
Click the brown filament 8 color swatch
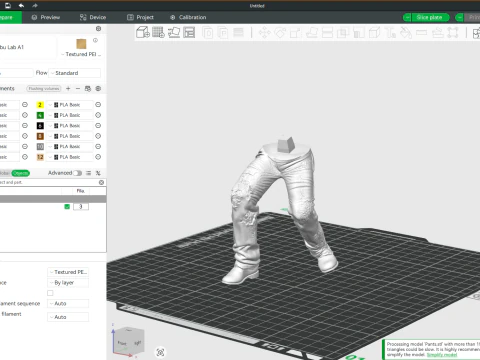(40, 136)
